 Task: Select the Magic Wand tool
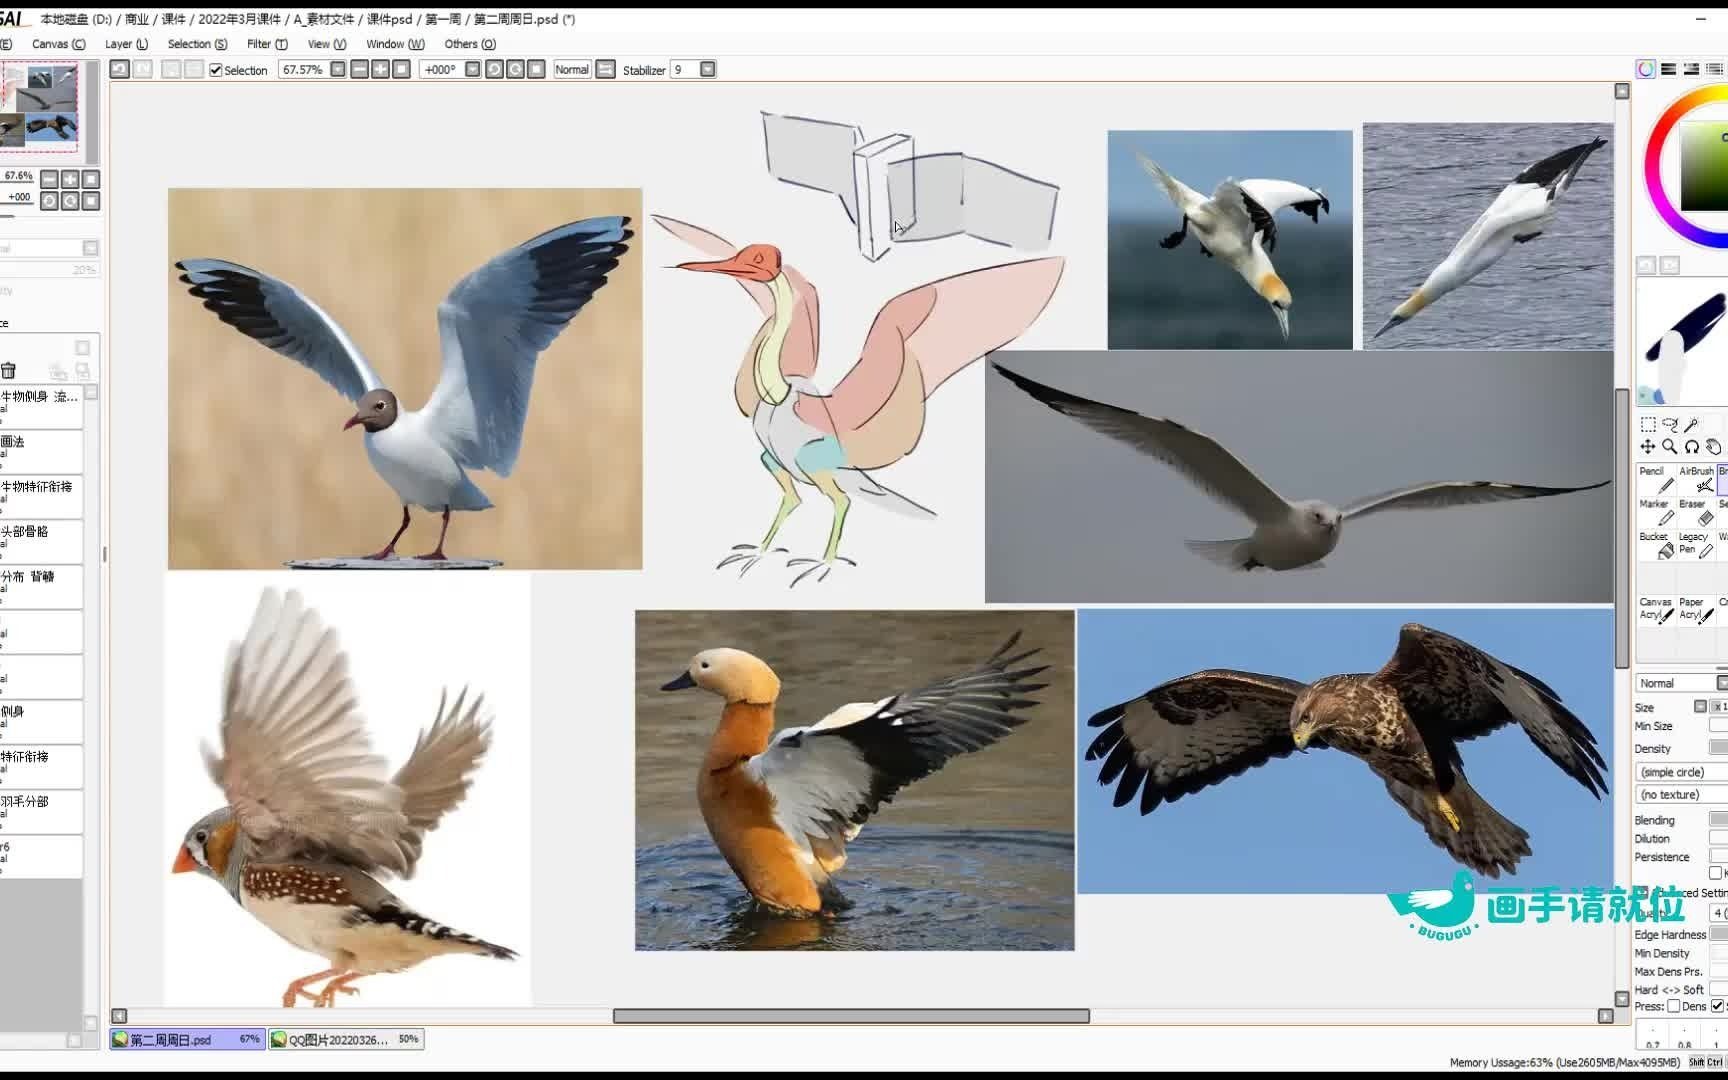point(1691,425)
